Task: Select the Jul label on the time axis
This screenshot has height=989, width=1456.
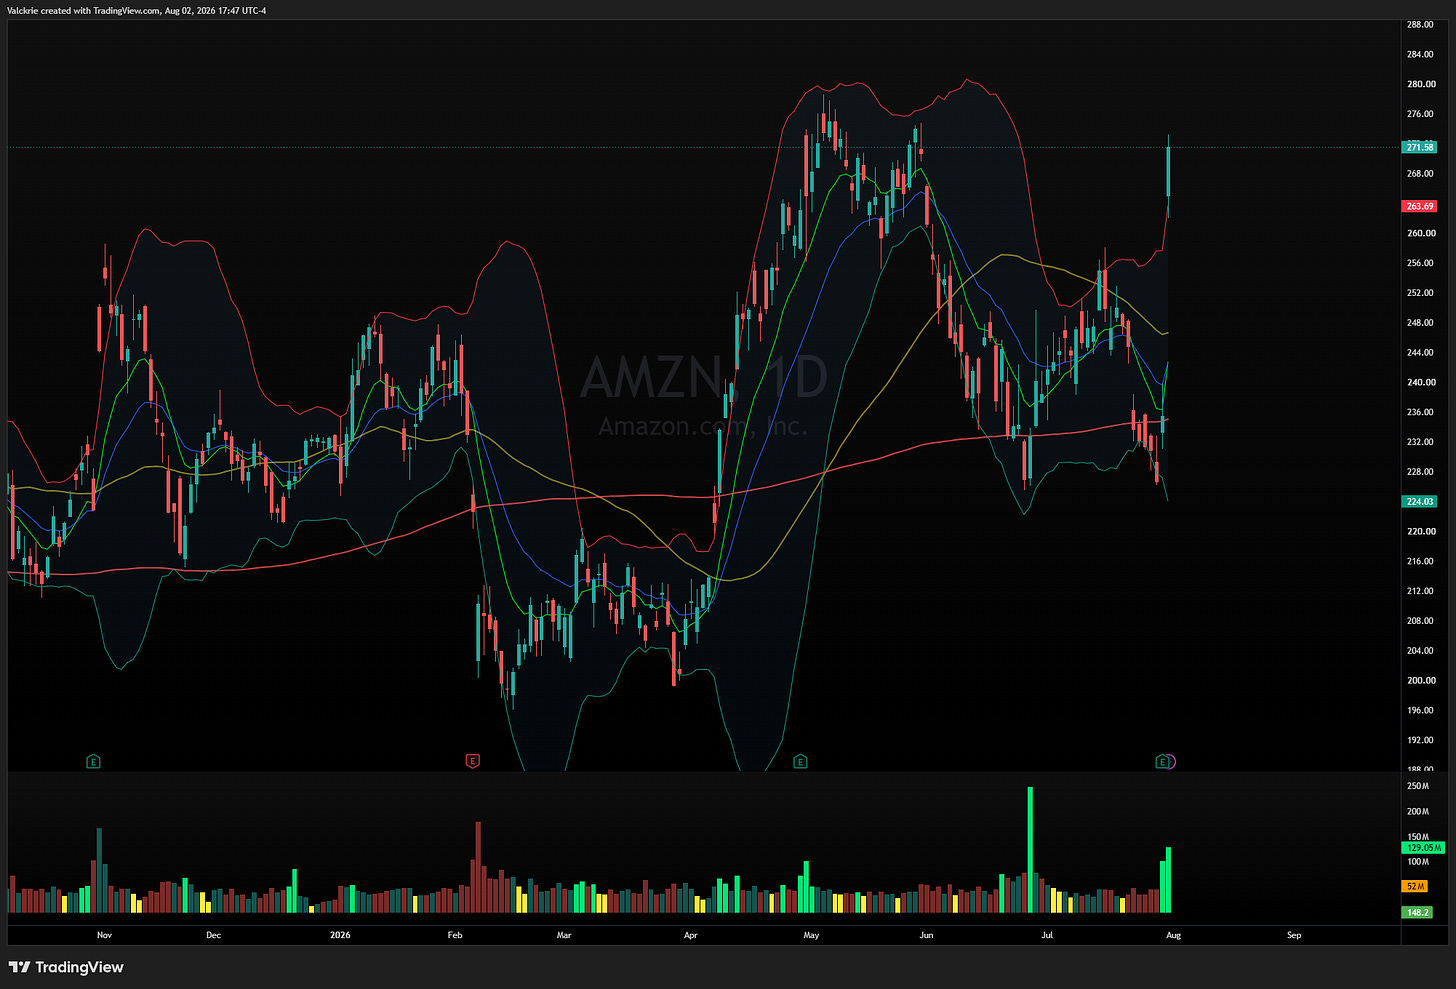Action: click(1047, 936)
